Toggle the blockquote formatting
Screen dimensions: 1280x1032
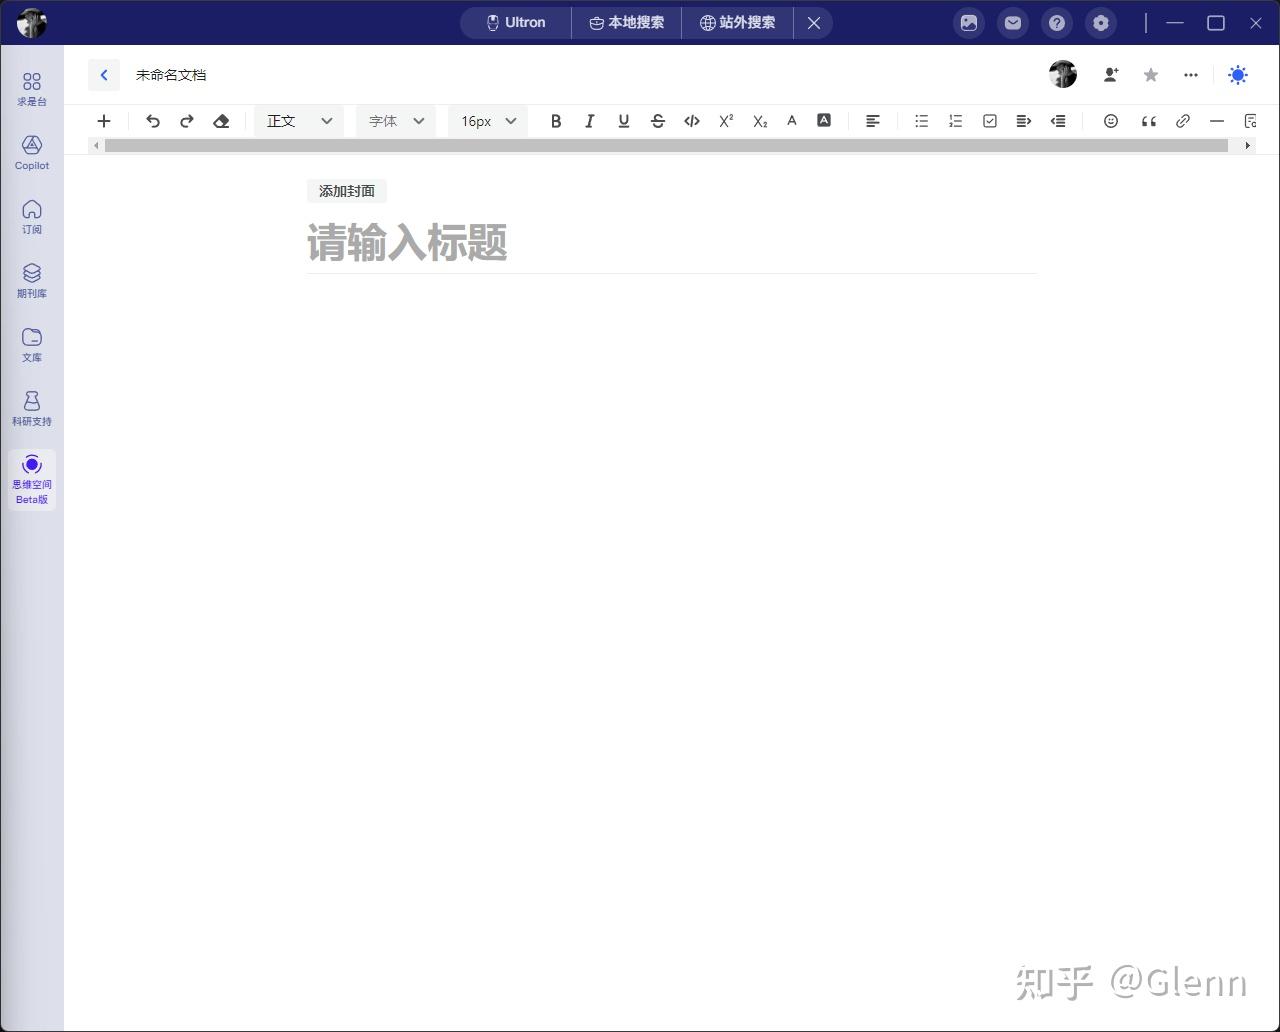pos(1147,120)
